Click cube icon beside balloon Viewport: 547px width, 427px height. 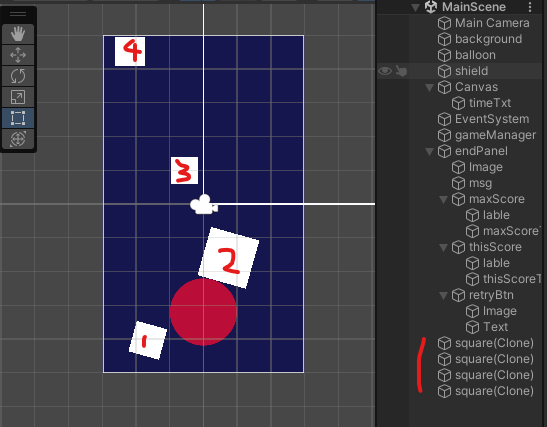pos(444,55)
